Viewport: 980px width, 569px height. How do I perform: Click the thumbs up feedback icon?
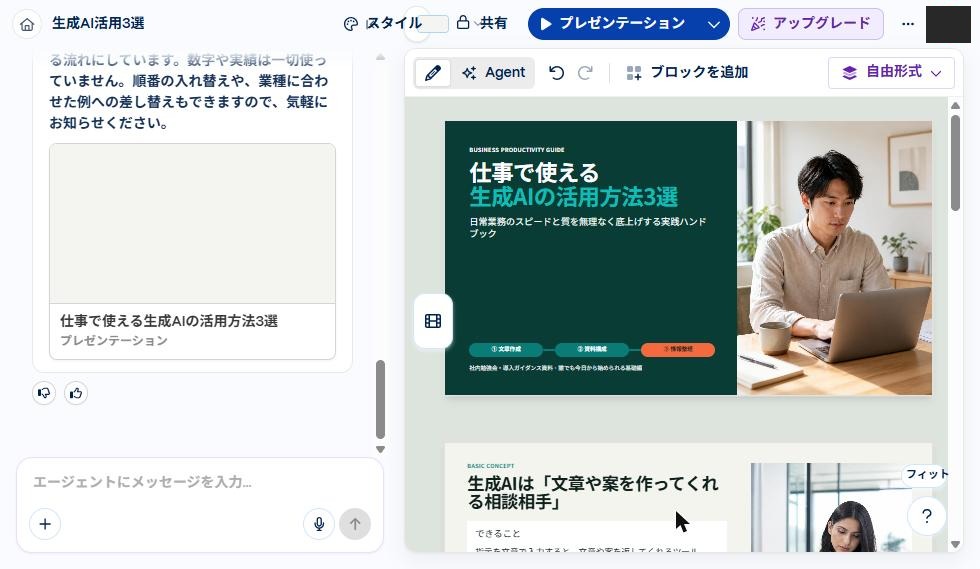(76, 393)
